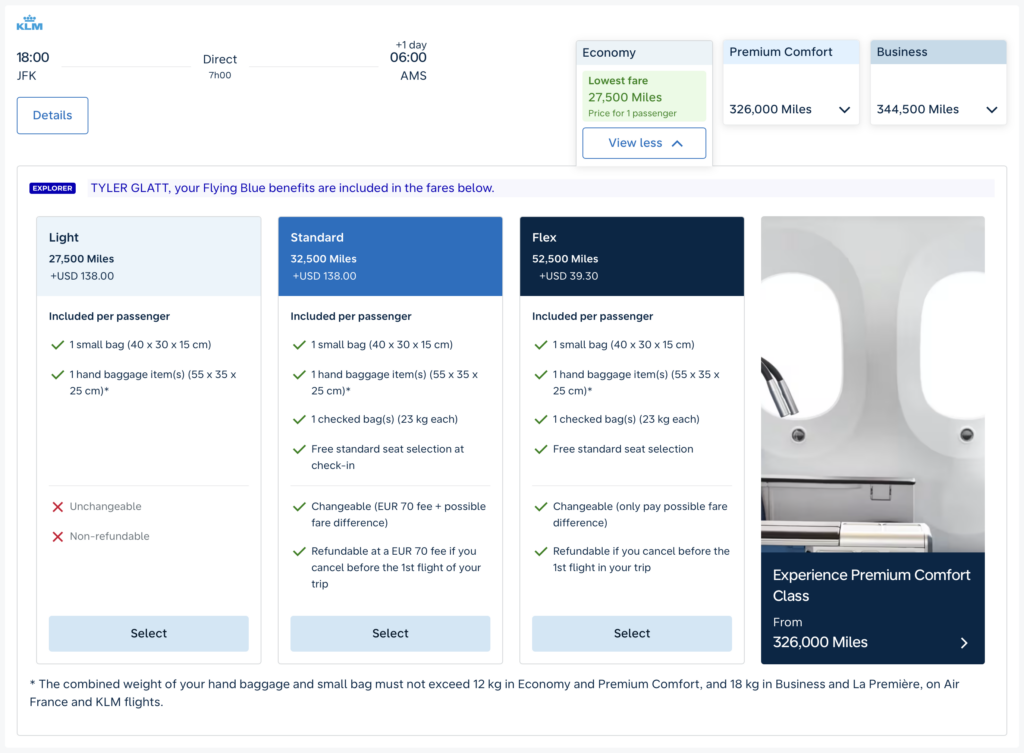Click the Flex Refundable checkmark
The height and width of the screenshot is (753, 1024).
coord(541,551)
